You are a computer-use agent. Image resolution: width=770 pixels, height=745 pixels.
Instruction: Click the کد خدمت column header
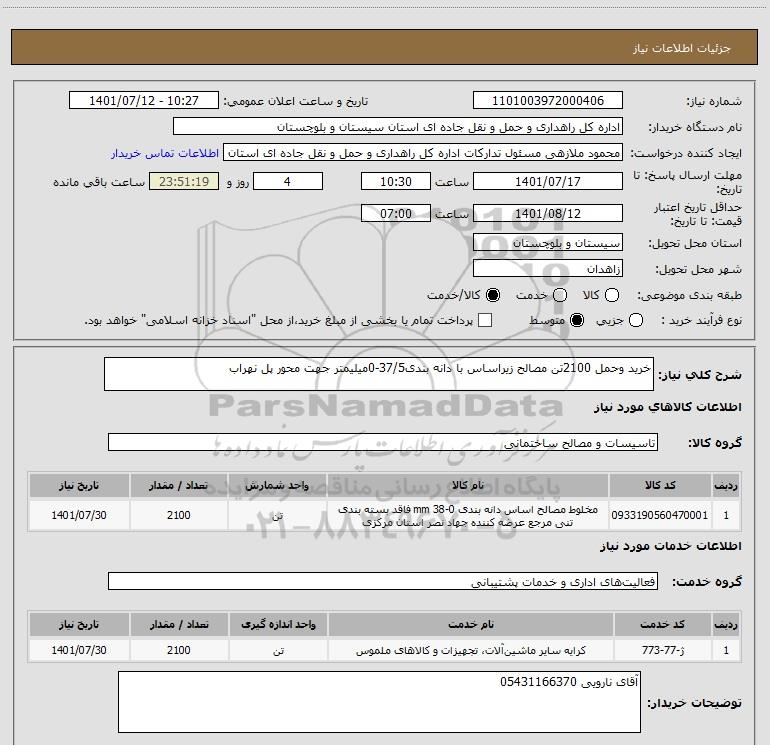[x=663, y=624]
